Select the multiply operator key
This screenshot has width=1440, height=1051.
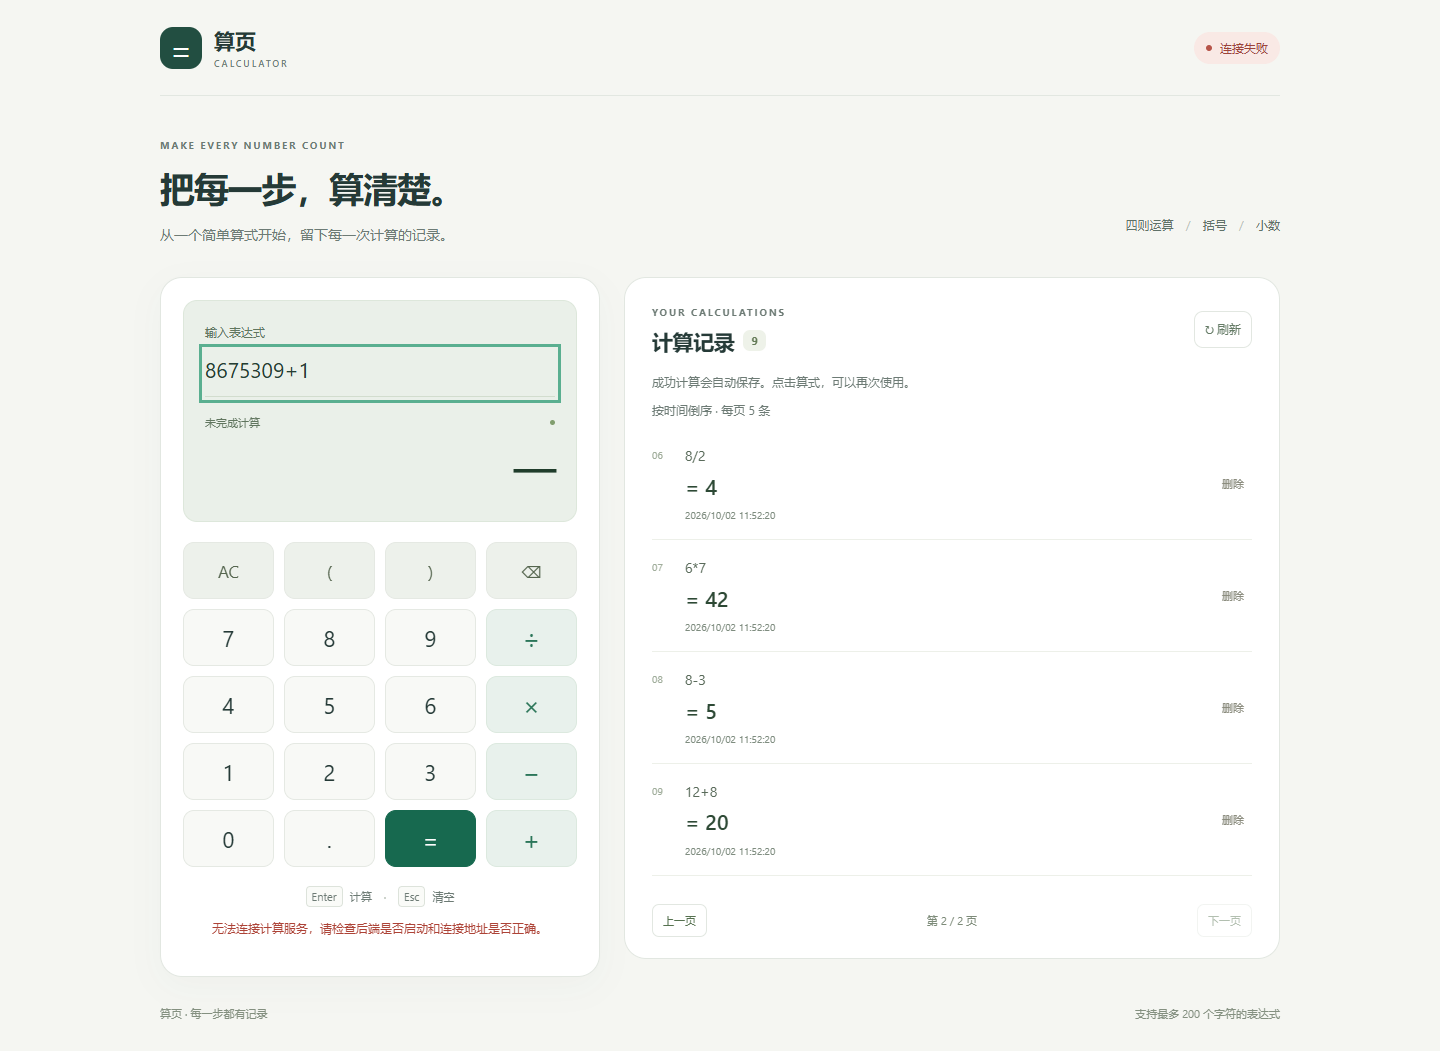(531, 705)
